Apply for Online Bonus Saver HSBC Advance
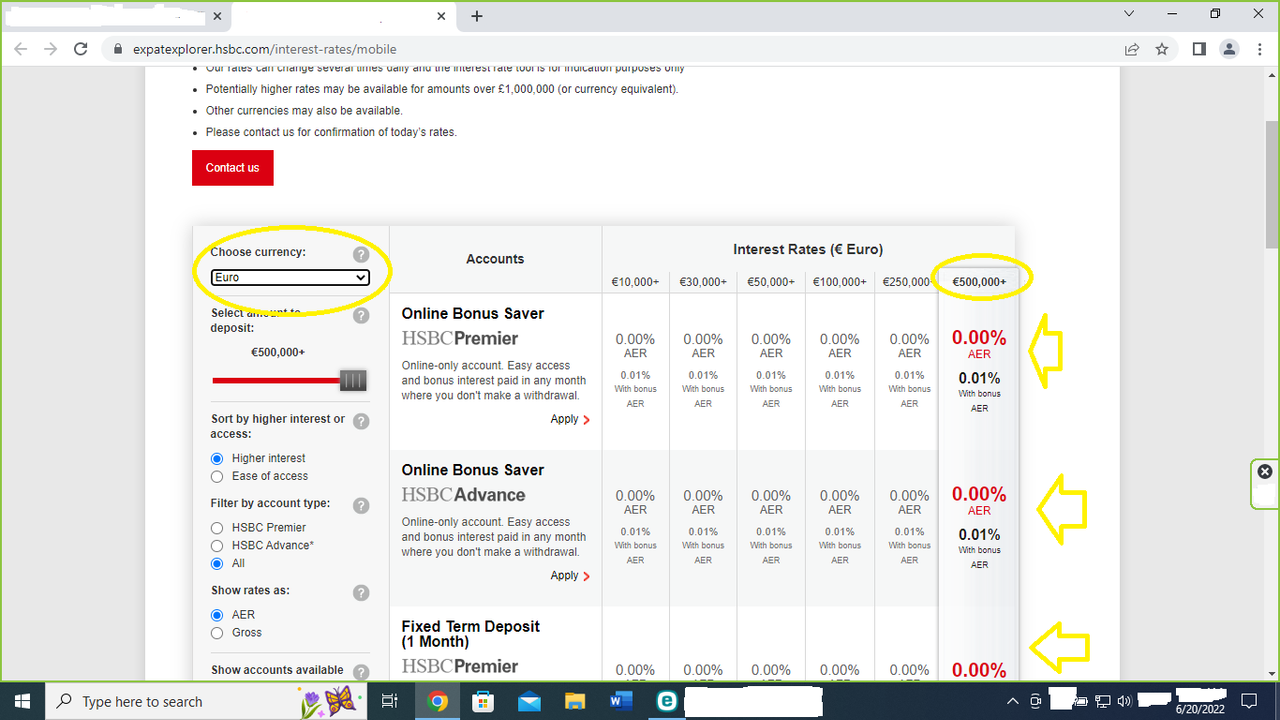This screenshot has height=720, width=1280. click(x=570, y=576)
